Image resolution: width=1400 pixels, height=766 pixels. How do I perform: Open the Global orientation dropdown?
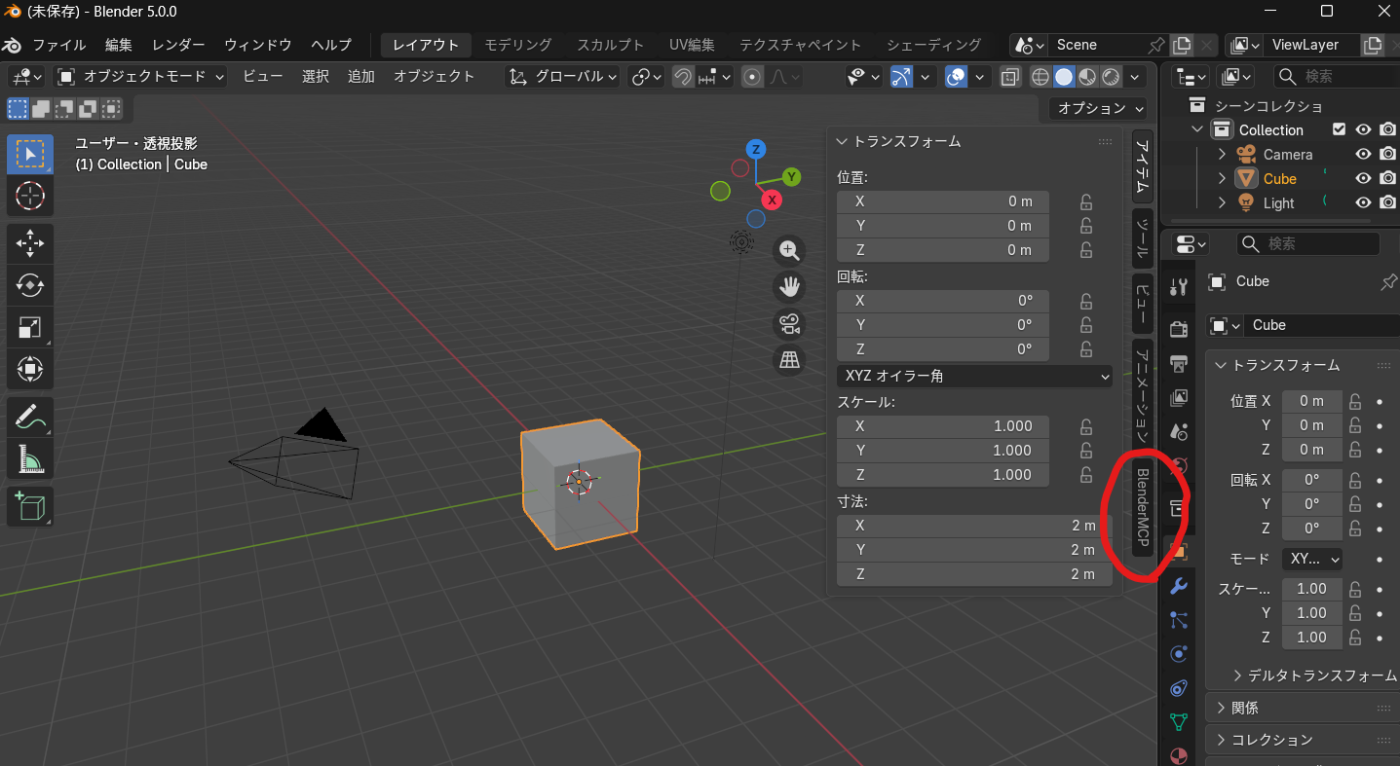pos(563,76)
